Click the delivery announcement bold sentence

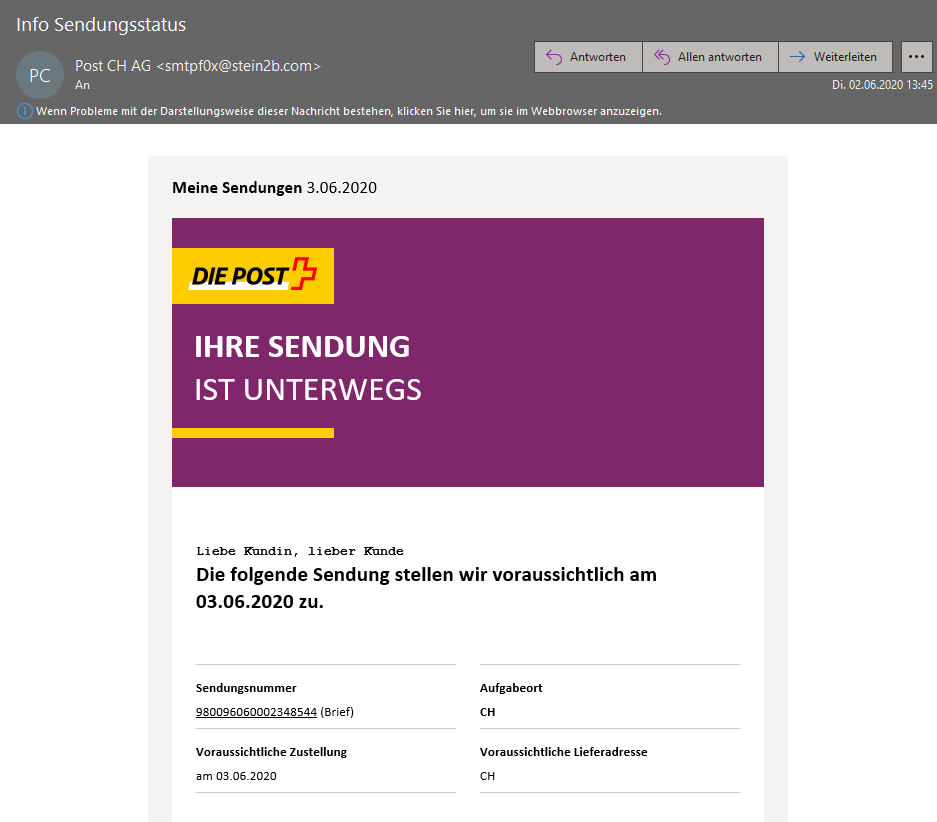coord(426,588)
